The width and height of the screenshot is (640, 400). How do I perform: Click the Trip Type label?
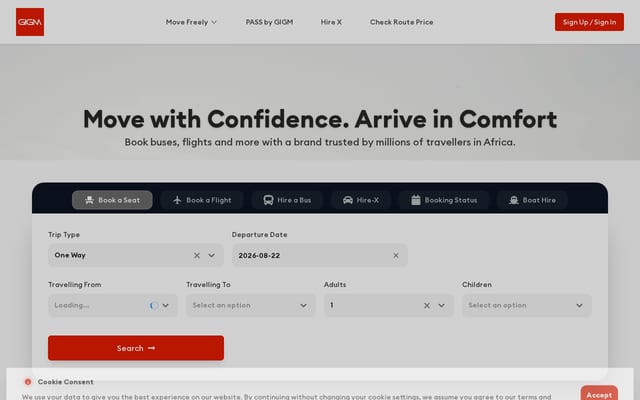[64, 235]
